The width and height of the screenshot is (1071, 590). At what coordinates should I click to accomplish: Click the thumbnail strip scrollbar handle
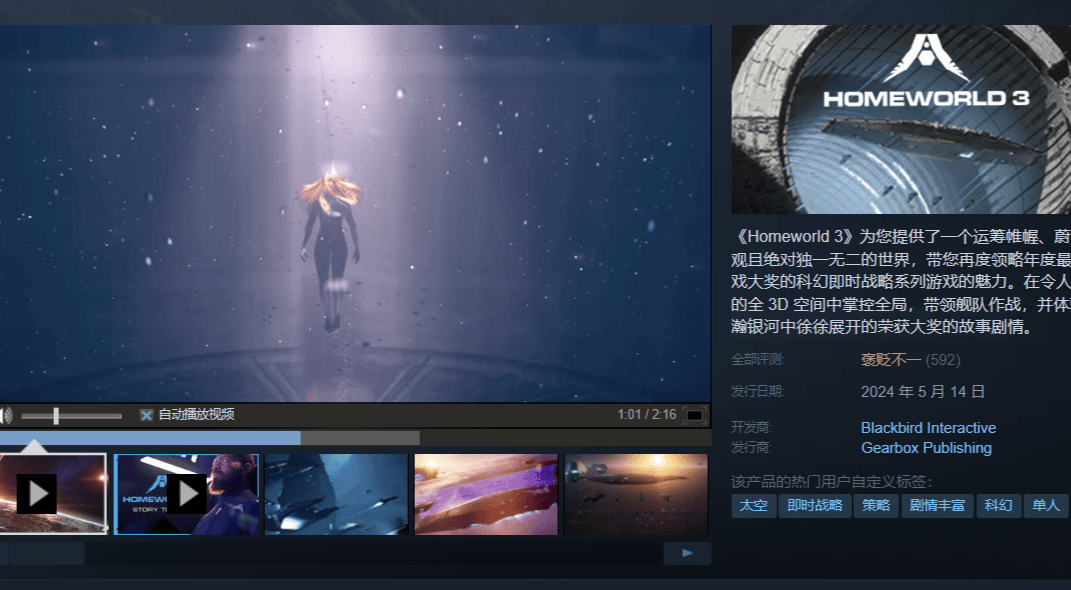pyautogui.click(x=46, y=553)
